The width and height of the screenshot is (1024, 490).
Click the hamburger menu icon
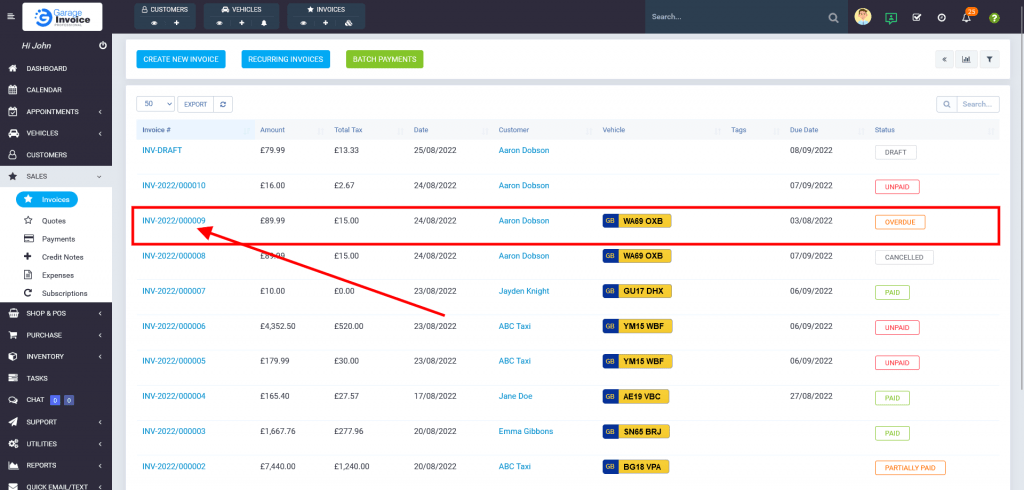point(11,17)
